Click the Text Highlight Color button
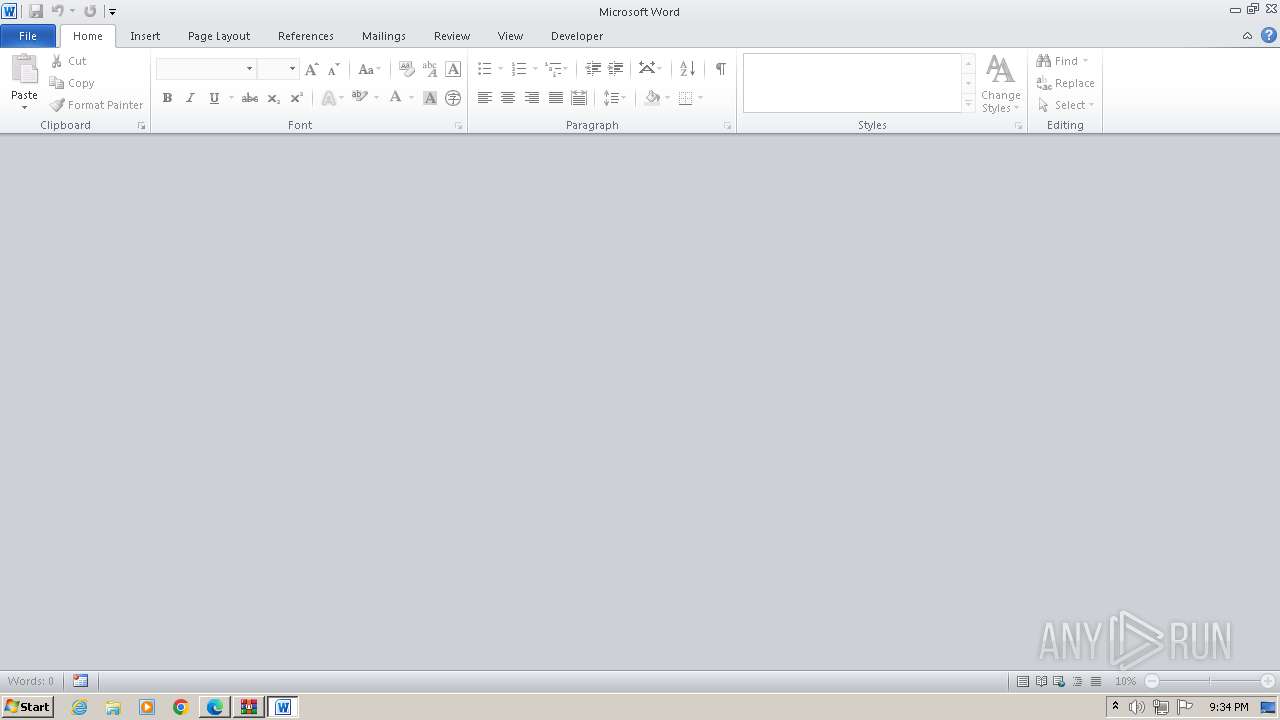Viewport: 1280px width, 720px height. [359, 98]
